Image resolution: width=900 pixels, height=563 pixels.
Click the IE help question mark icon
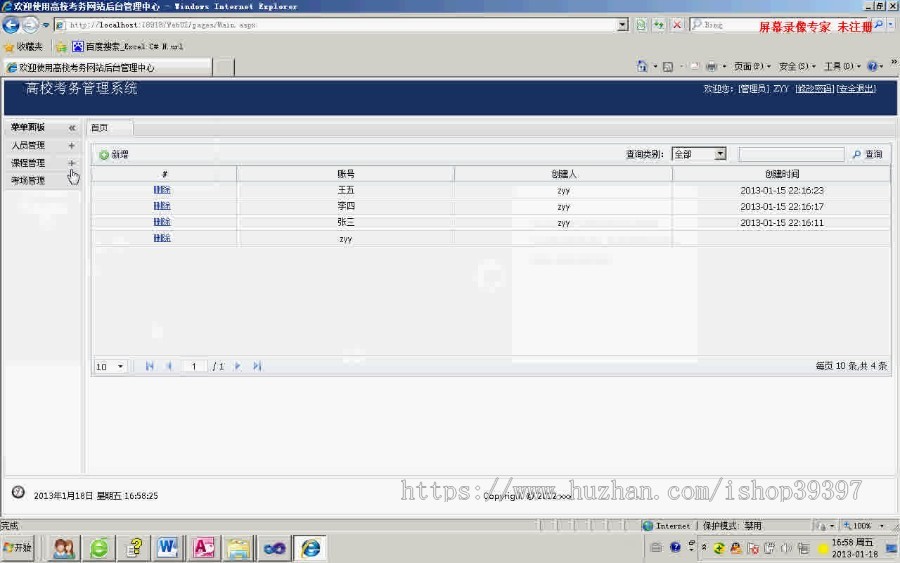[x=872, y=67]
